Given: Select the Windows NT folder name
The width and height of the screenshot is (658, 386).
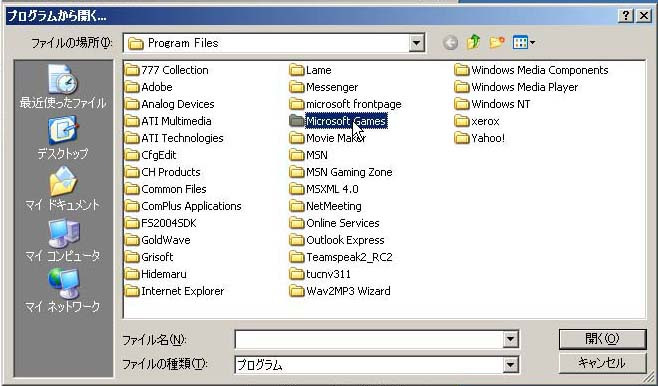Looking at the screenshot, I should (x=501, y=104).
